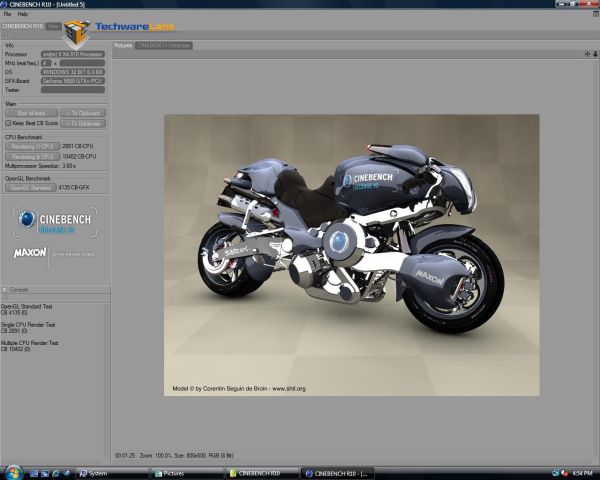Click the console panel scrollbar
This screenshot has width=600, height=480.
107,383
